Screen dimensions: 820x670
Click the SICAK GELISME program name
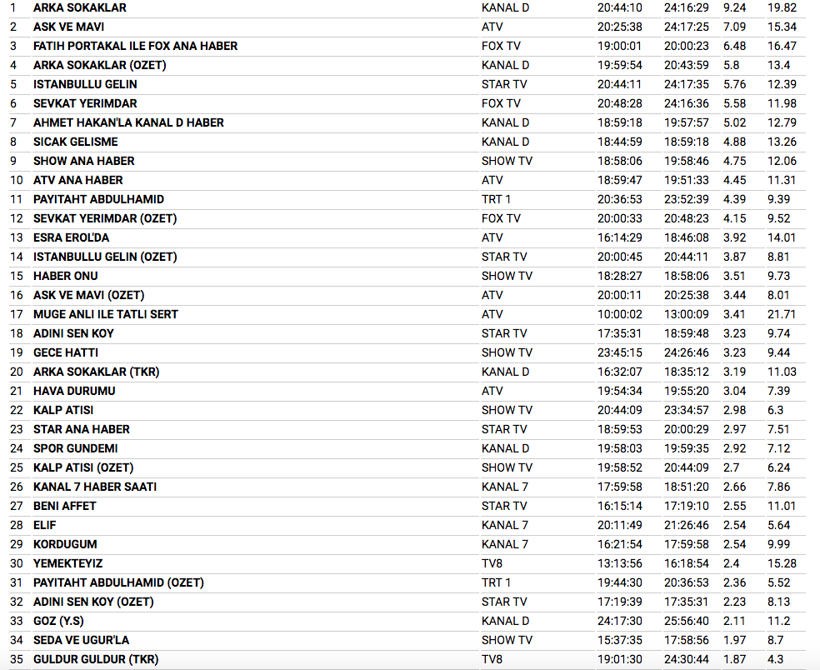tap(75, 142)
